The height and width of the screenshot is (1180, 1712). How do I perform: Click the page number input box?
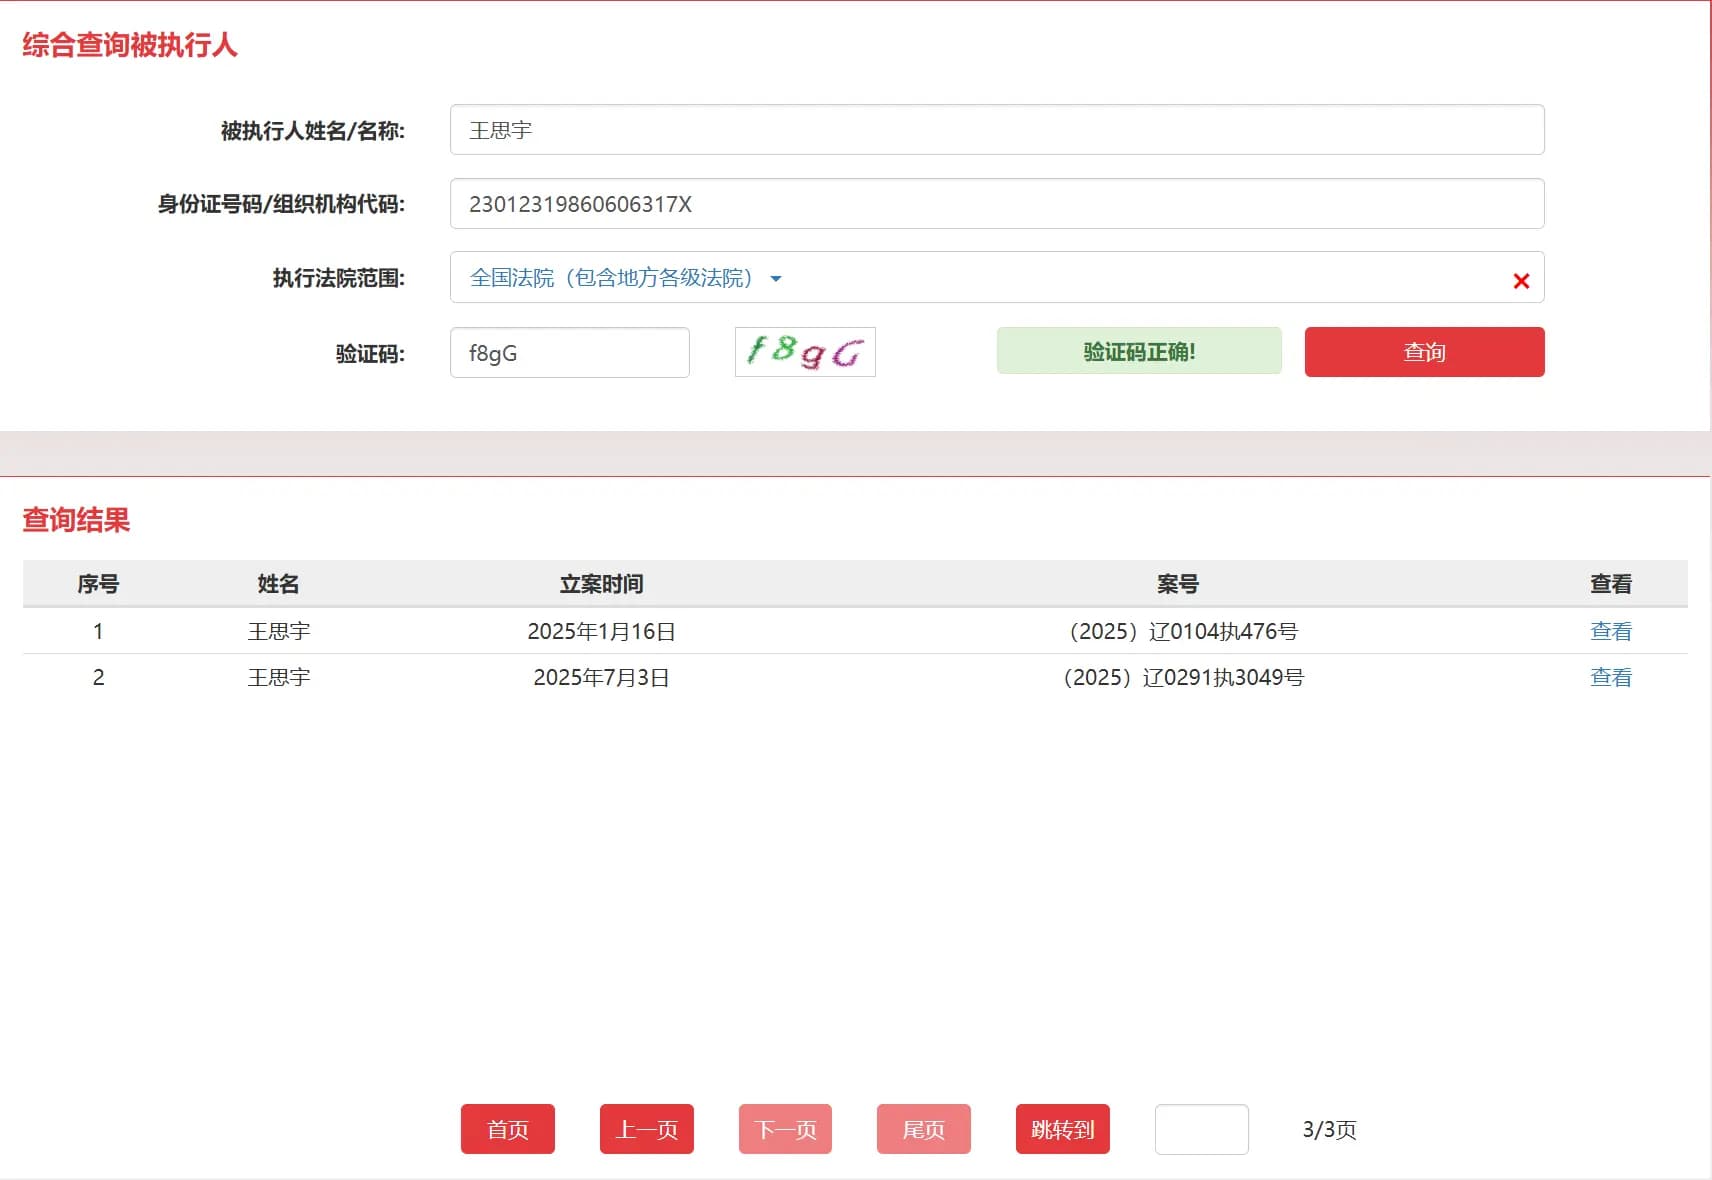tap(1202, 1129)
